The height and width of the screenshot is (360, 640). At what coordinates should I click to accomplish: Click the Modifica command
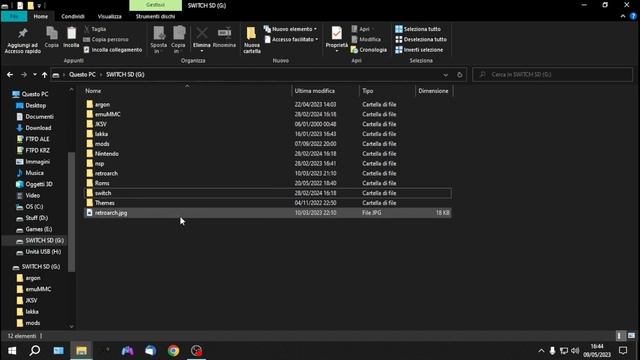(366, 39)
